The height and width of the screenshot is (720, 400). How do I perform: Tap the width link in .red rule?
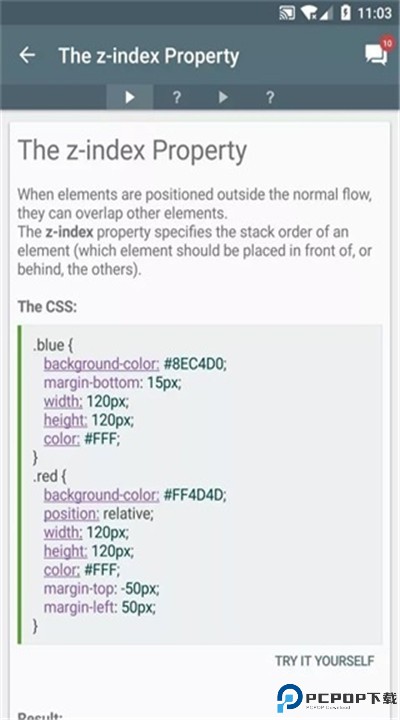pyautogui.click(x=63, y=533)
